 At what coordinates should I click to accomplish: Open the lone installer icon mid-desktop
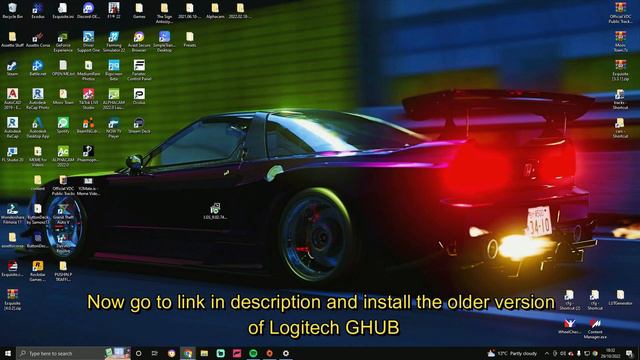tap(215, 211)
